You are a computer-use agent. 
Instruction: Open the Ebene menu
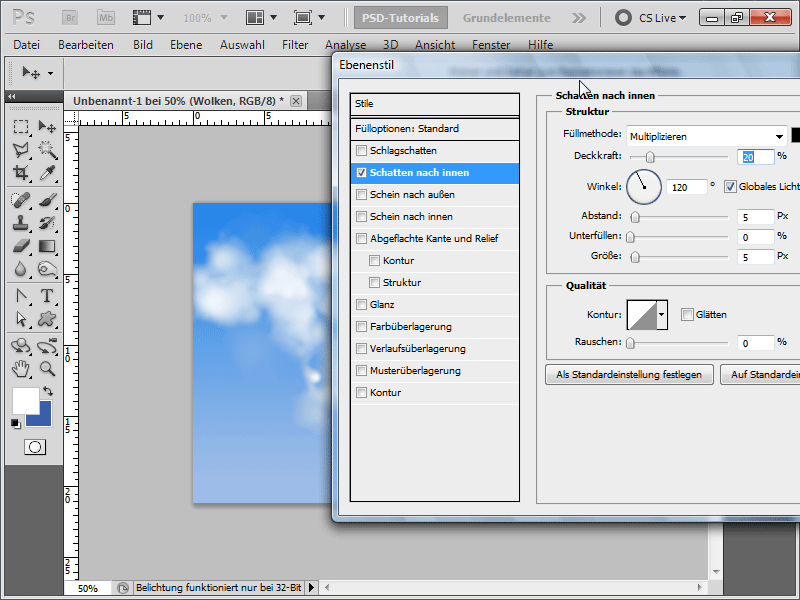click(x=186, y=45)
